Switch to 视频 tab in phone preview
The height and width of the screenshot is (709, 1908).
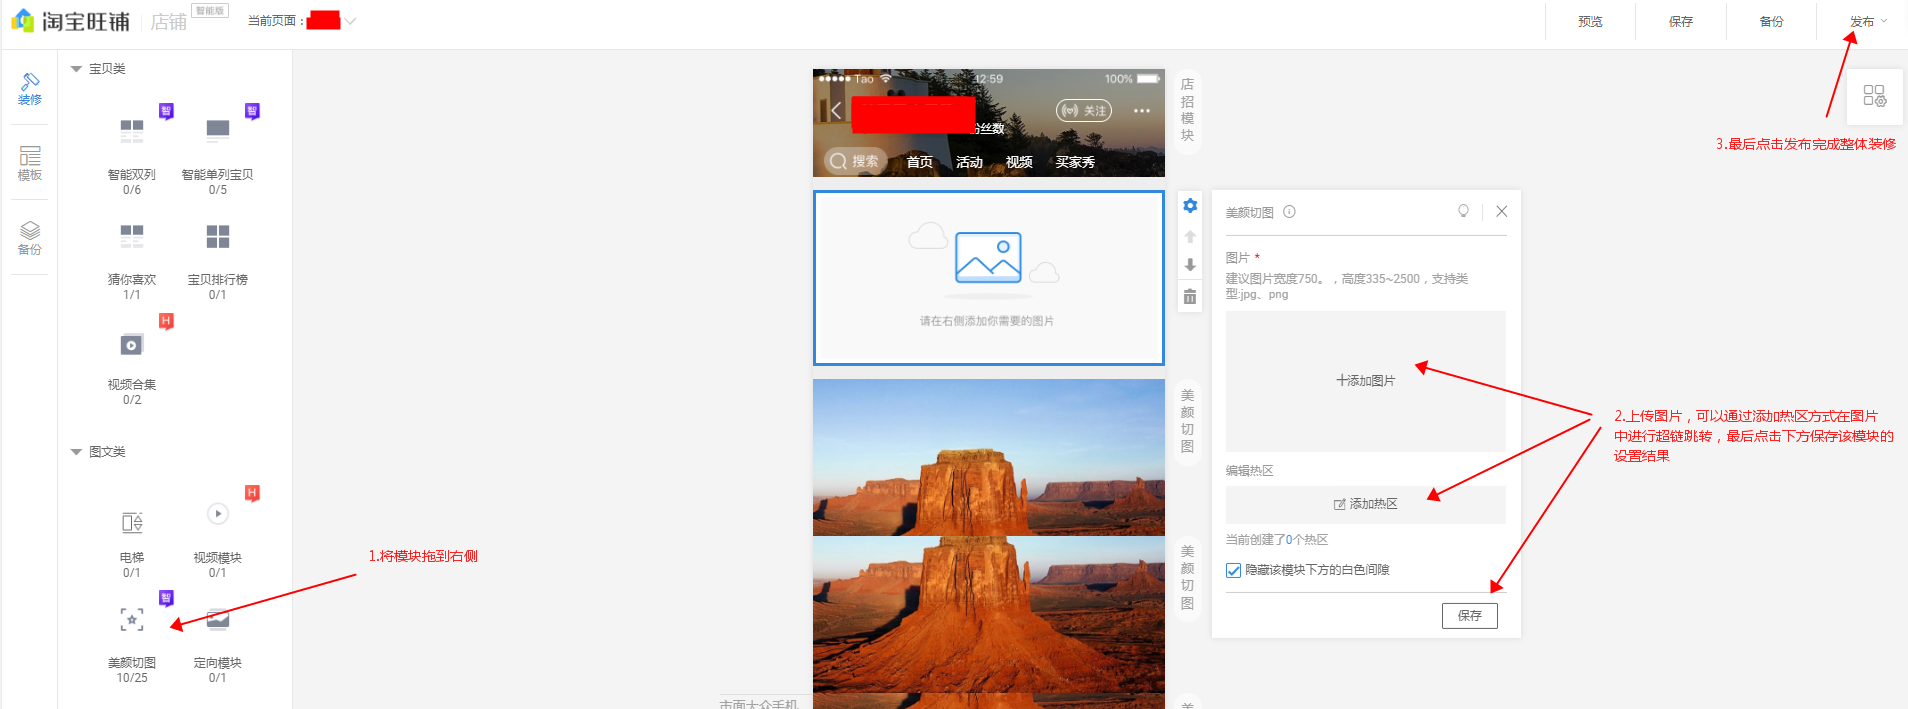click(x=1019, y=162)
